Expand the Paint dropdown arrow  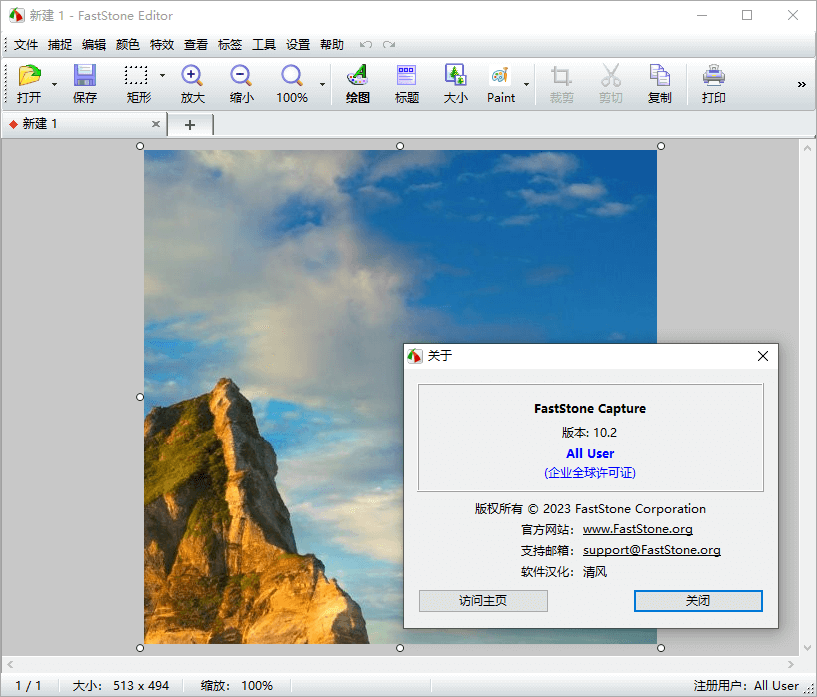[x=526, y=85]
